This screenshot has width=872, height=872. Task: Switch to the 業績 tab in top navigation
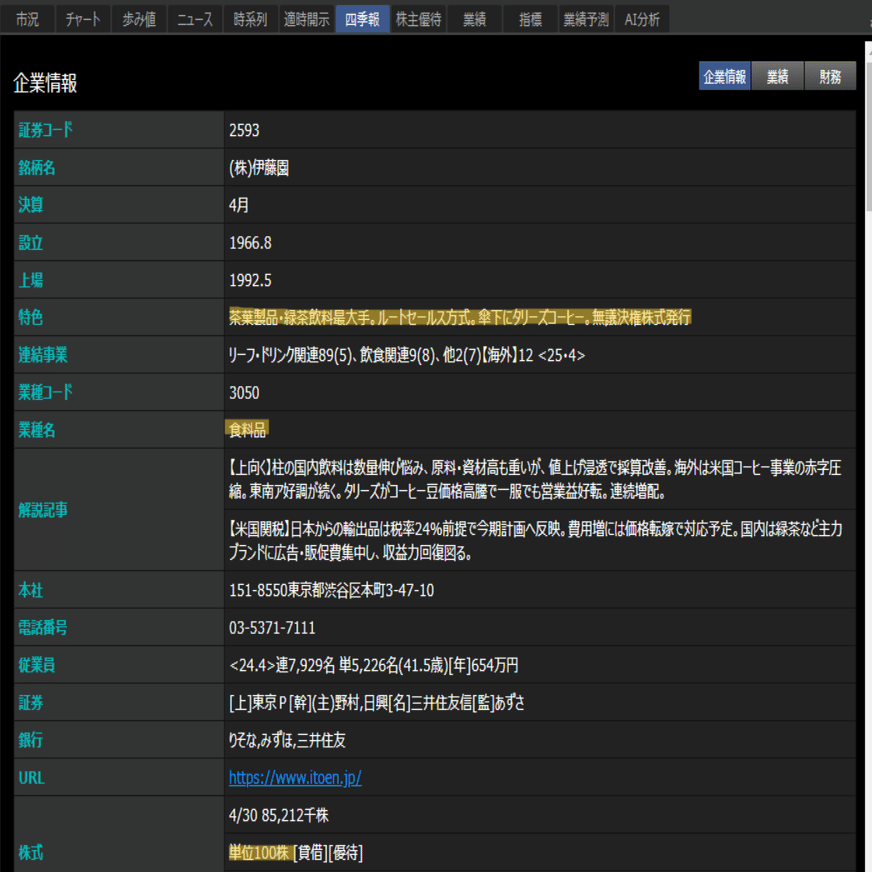point(472,17)
